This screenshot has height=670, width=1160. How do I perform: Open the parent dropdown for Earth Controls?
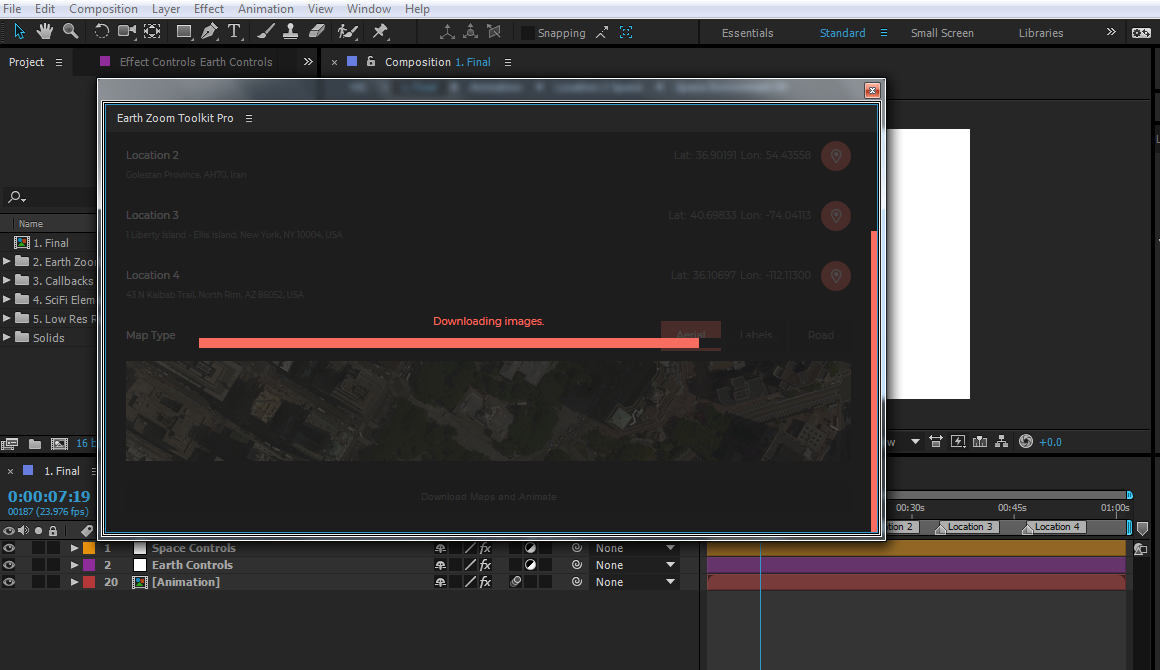(x=635, y=565)
